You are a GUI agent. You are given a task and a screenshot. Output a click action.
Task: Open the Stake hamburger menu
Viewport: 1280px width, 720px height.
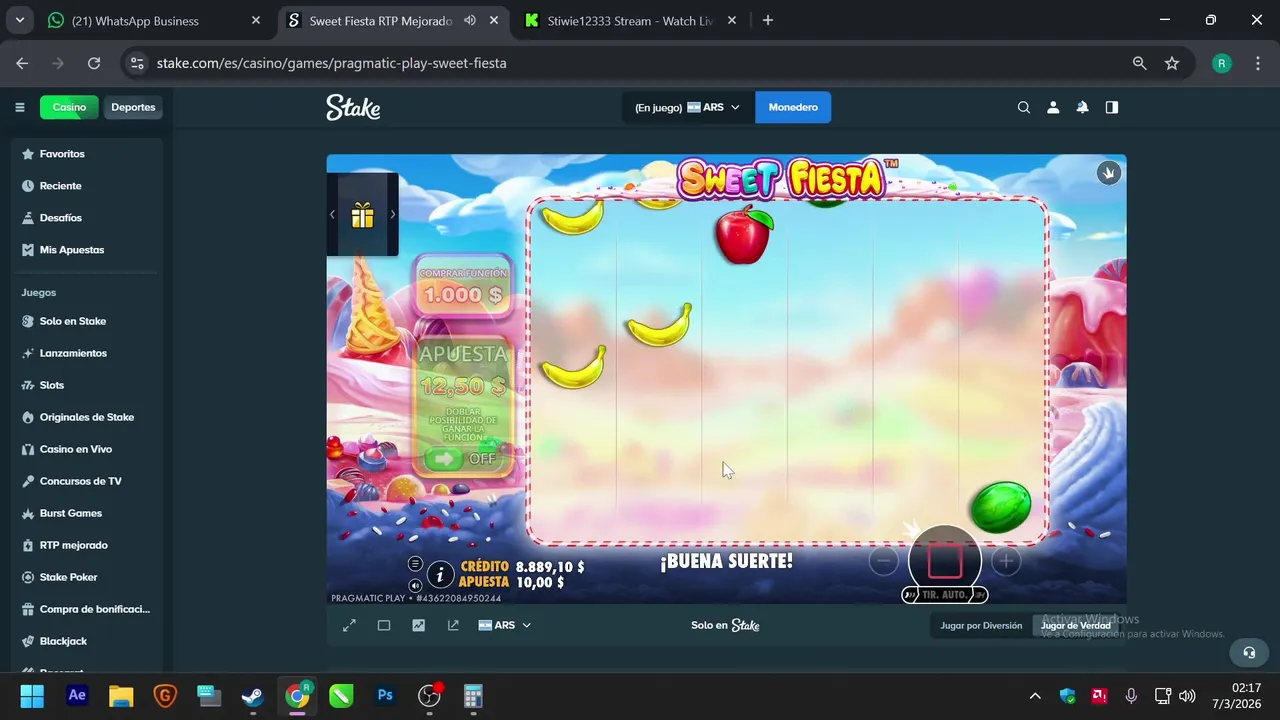coord(19,107)
